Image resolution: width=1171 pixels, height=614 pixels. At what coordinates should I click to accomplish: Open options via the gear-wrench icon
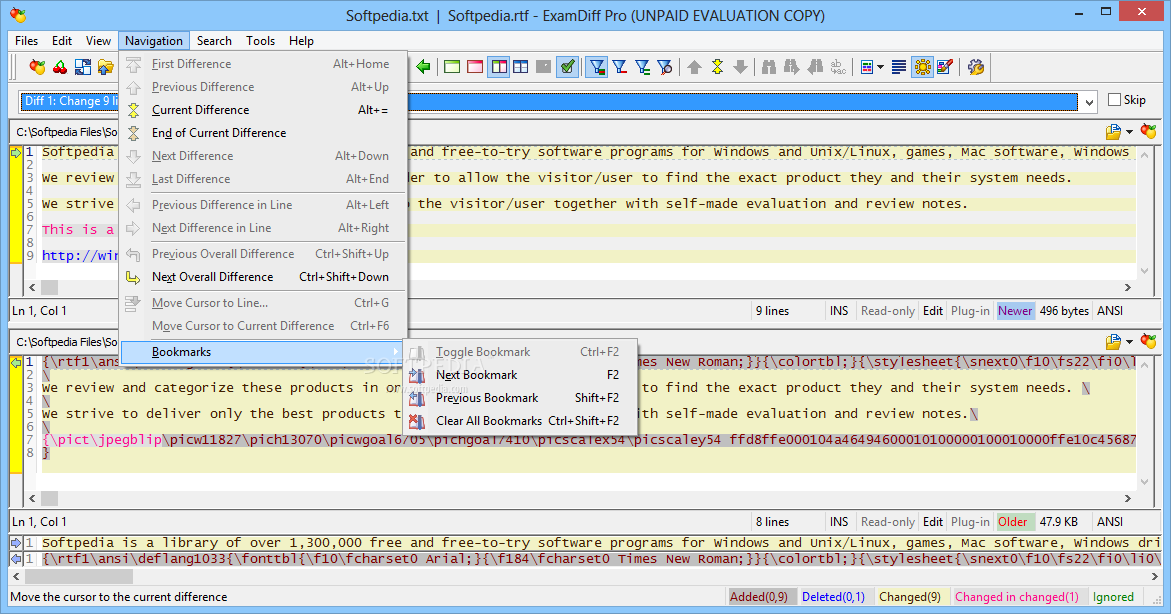(x=975, y=67)
